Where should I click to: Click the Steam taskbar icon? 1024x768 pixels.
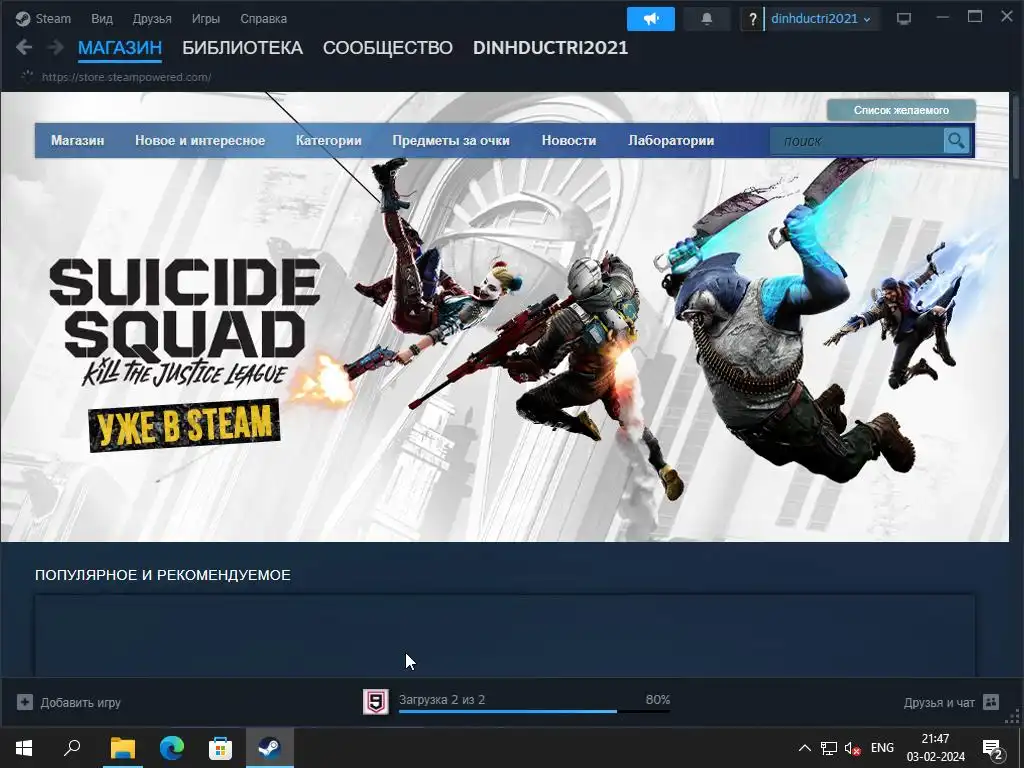tap(269, 748)
